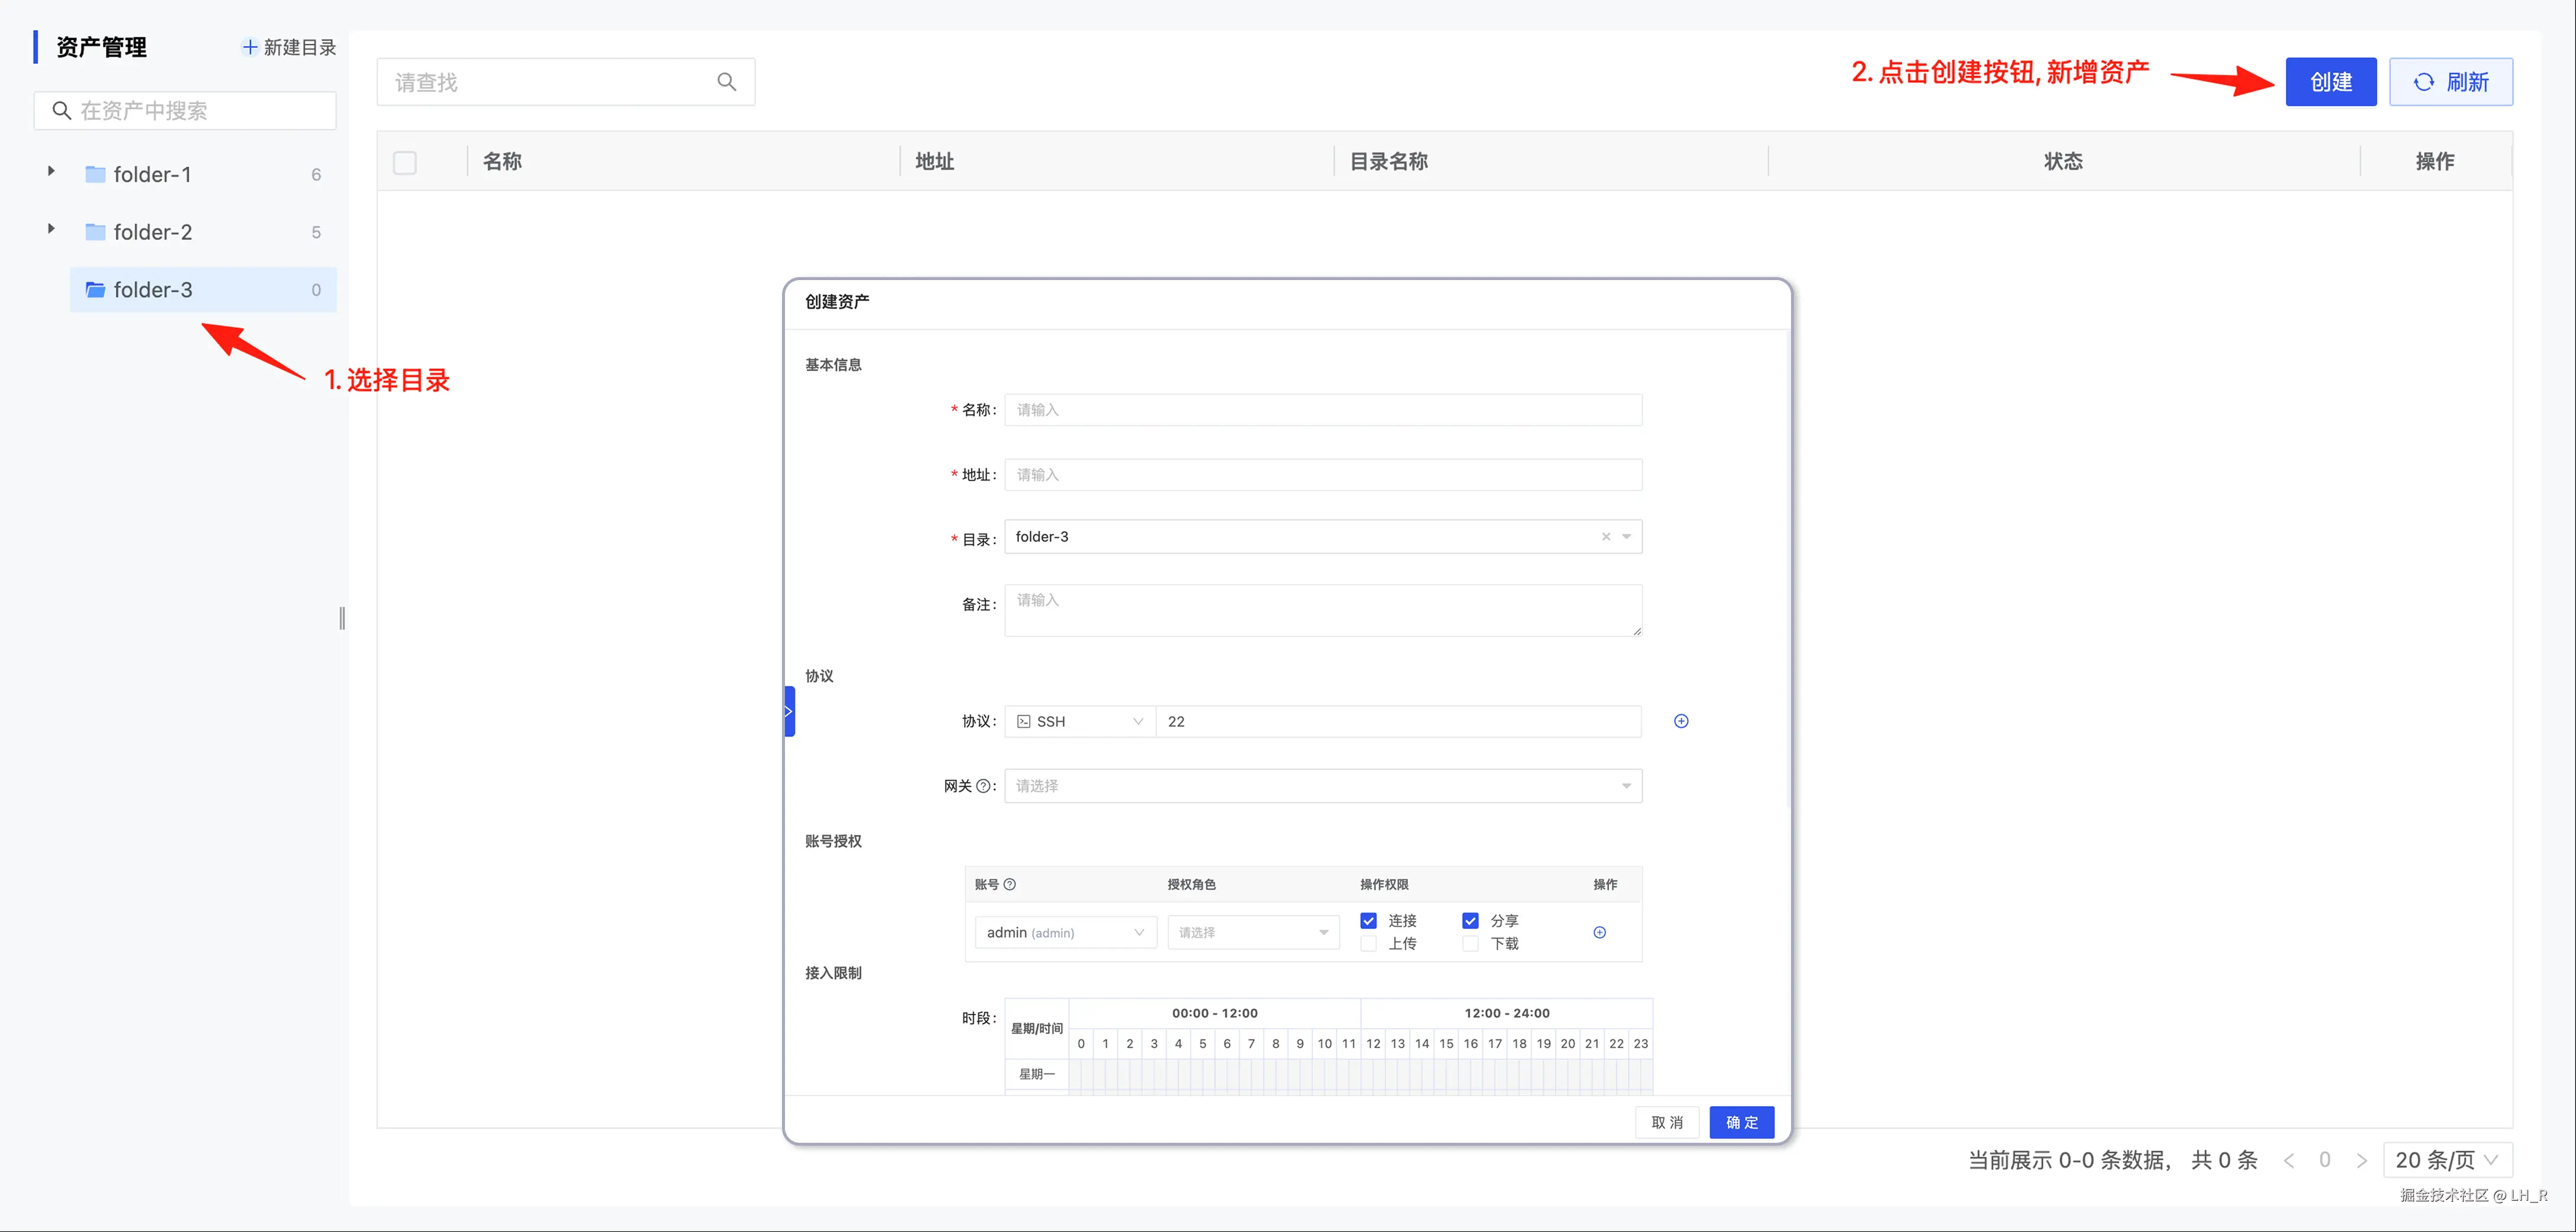Image resolution: width=2576 pixels, height=1232 pixels.
Task: Click the blue side-panel expand arrow handle
Action: (789, 711)
